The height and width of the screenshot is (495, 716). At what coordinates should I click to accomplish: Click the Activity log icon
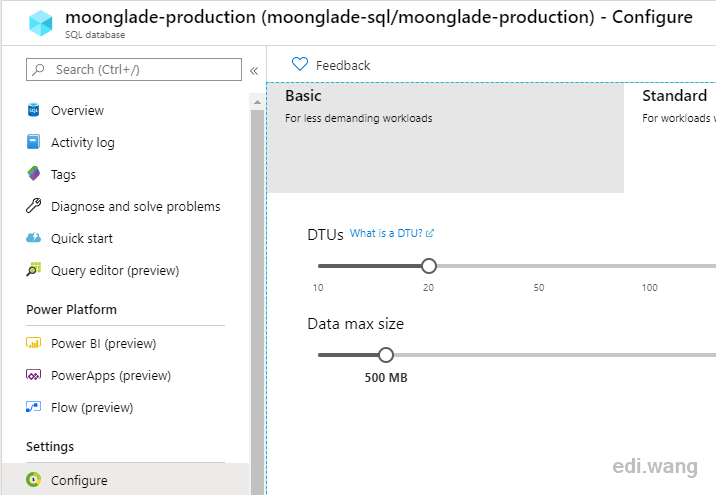(33, 142)
